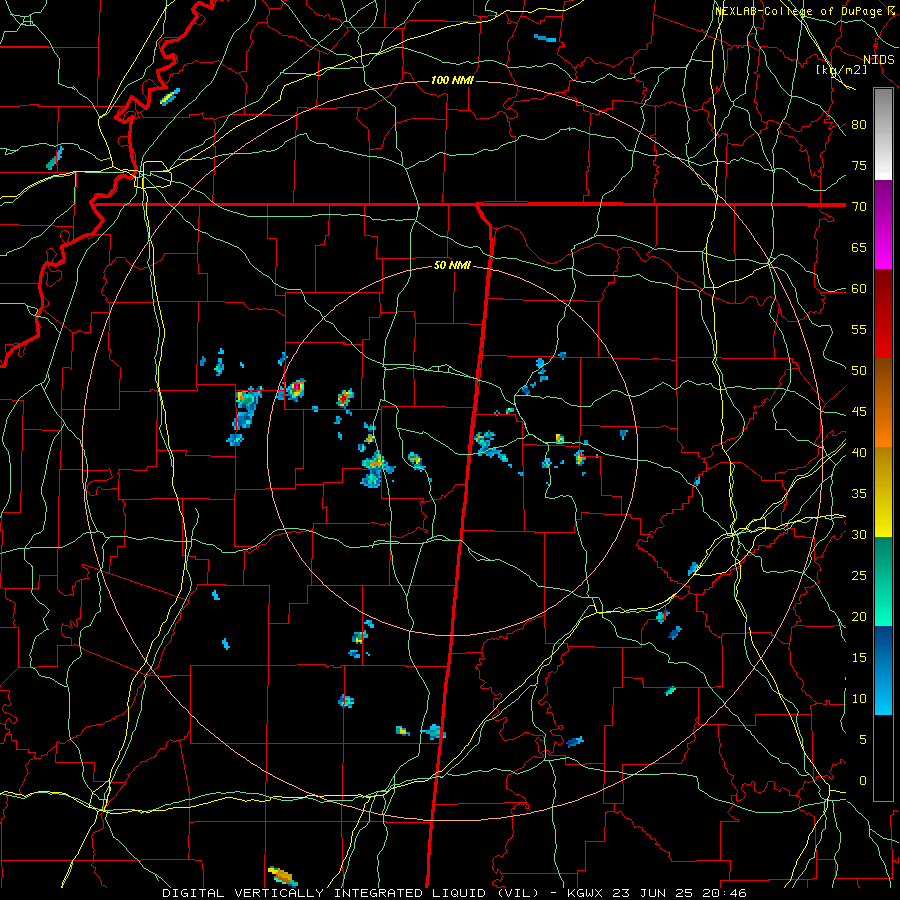This screenshot has width=900, height=900.
Task: Click the 30 value on the scale
Action: (x=859, y=534)
